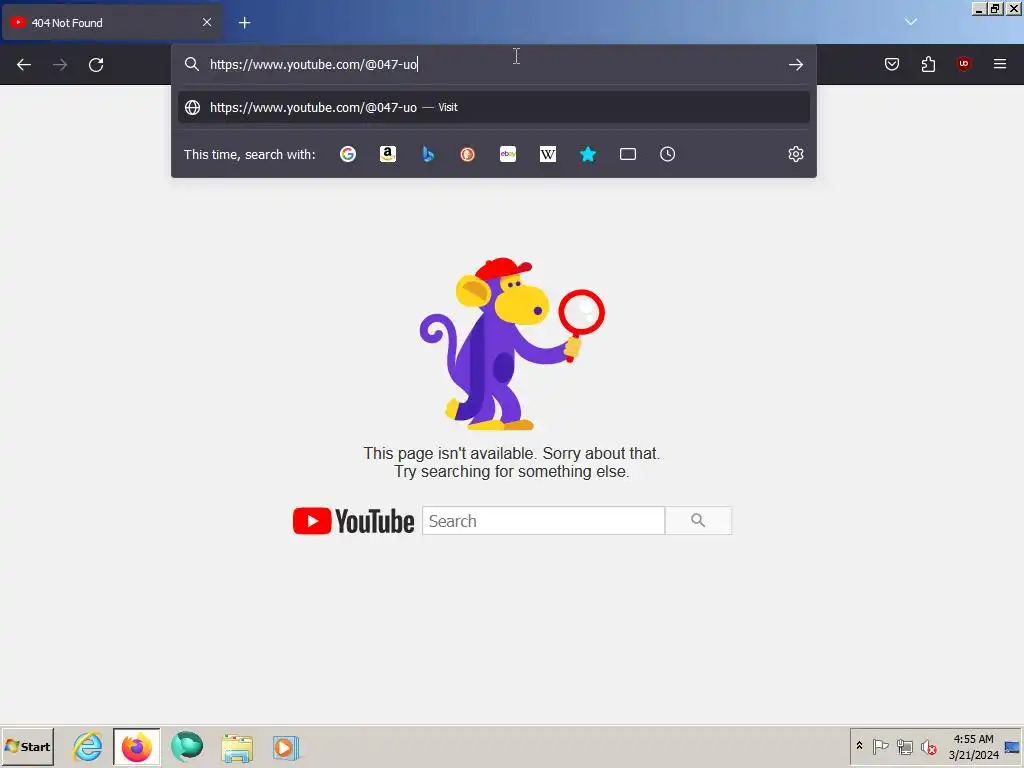Image resolution: width=1024 pixels, height=768 pixels.
Task: Search history with the clock icon
Action: tap(667, 154)
